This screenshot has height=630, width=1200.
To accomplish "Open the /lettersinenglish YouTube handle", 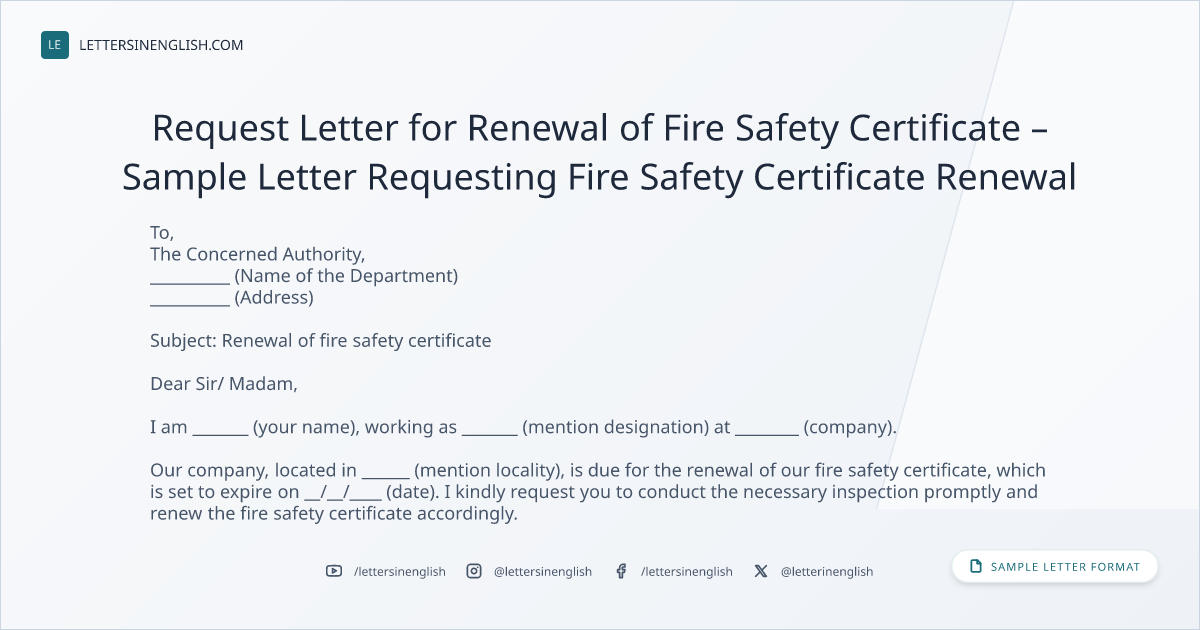I will click(400, 571).
